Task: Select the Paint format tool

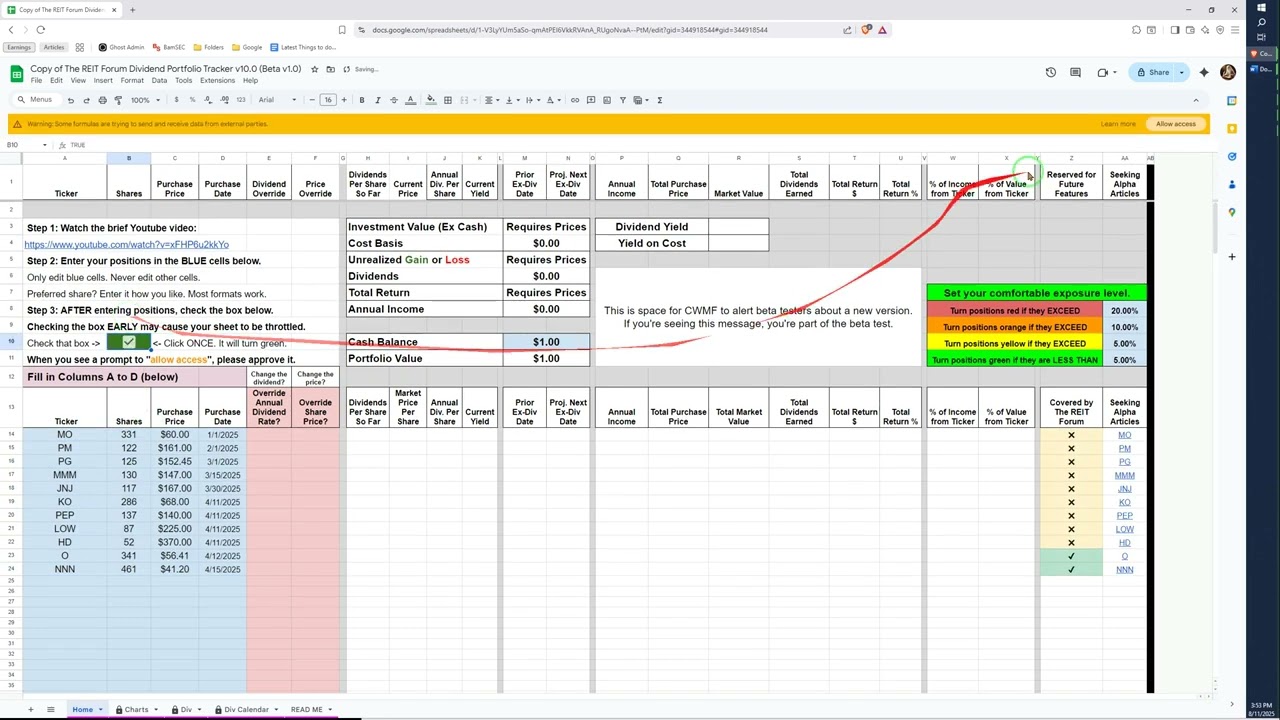Action: pos(118,100)
